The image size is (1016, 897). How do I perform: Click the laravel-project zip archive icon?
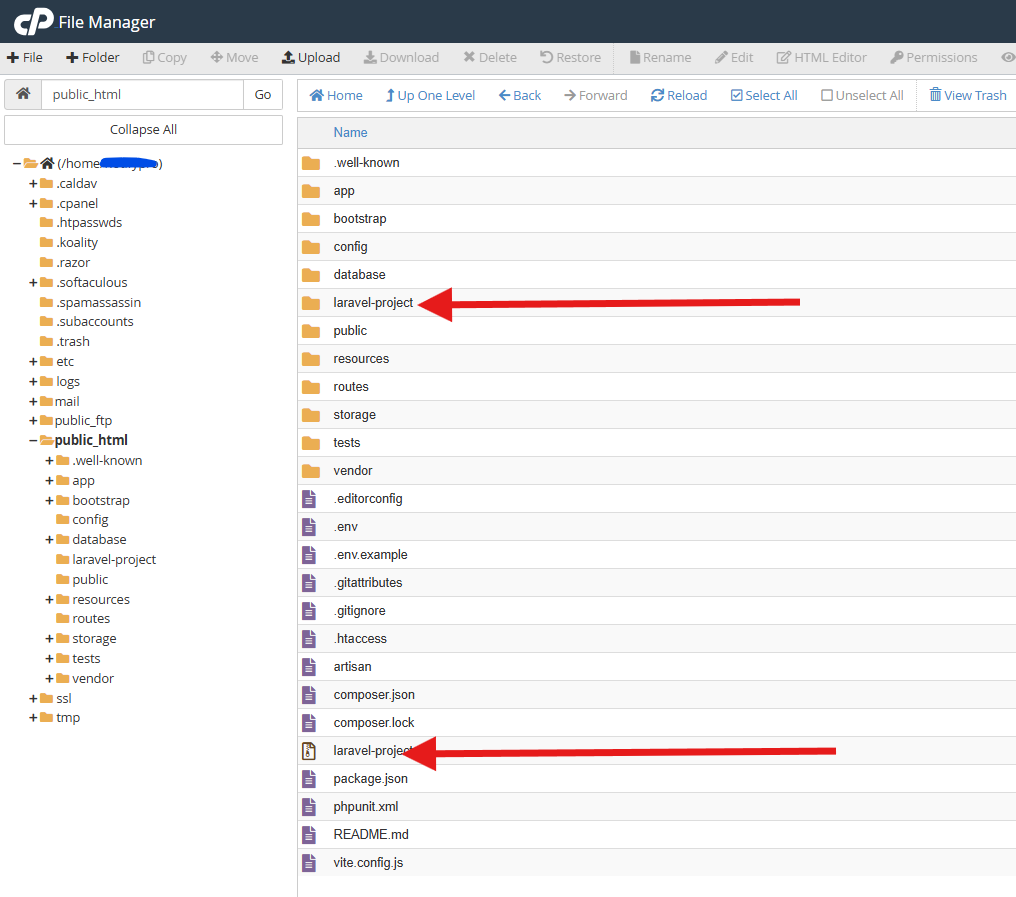point(309,751)
